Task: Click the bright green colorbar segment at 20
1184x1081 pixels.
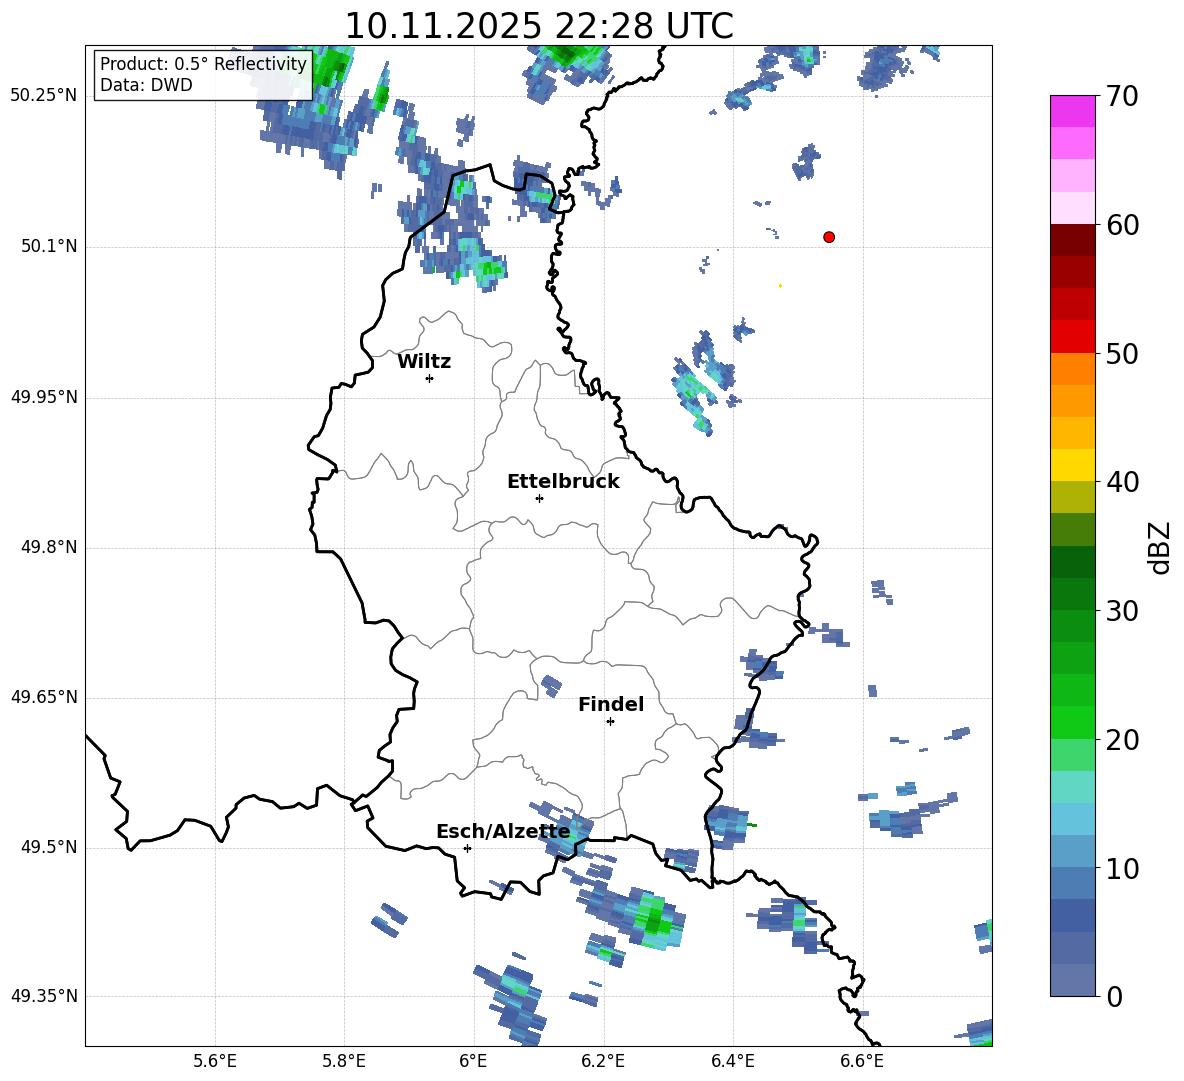Action: pos(1073,722)
